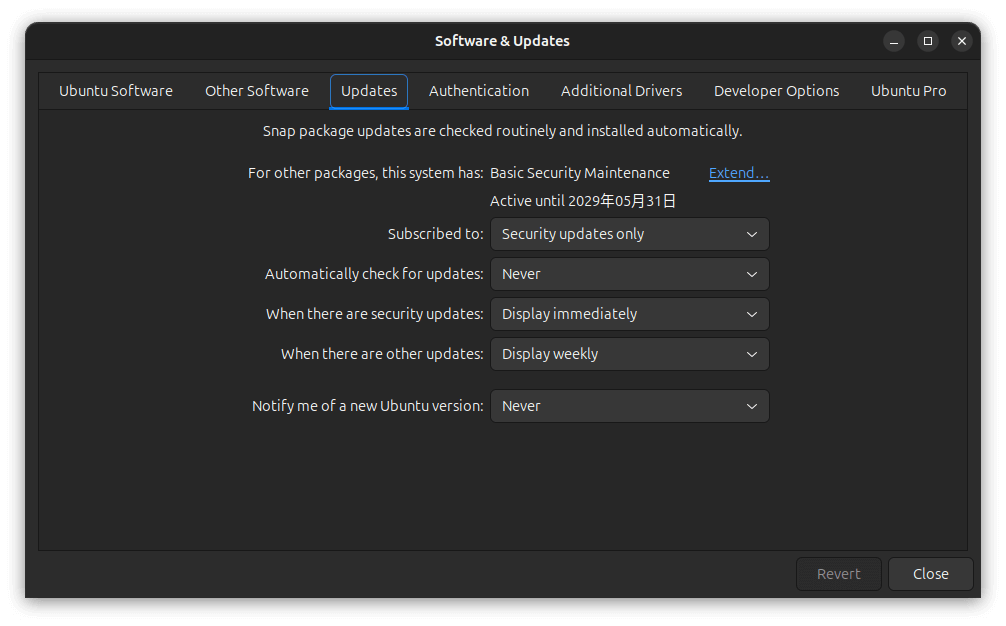Open the 'Automatically check for updates' dropdown
Screen dimensions: 1006x626
(629, 274)
